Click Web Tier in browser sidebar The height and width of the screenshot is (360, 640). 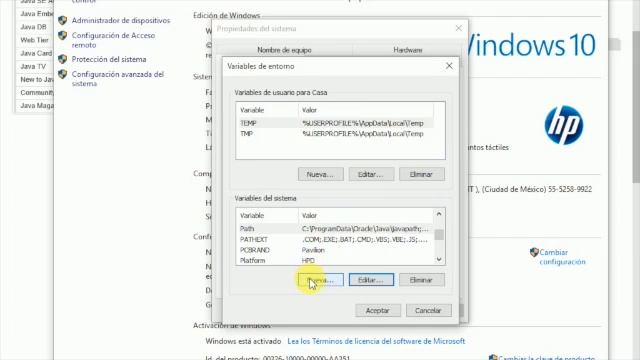34,40
